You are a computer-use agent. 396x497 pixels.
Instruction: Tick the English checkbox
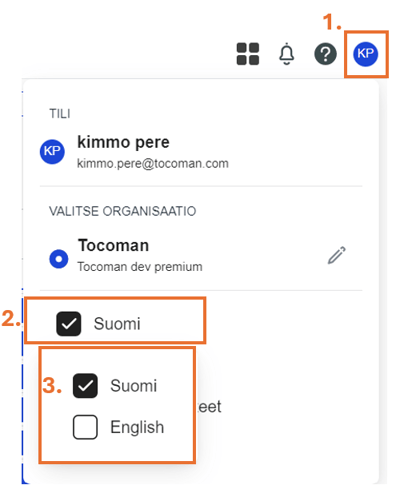coord(85,427)
